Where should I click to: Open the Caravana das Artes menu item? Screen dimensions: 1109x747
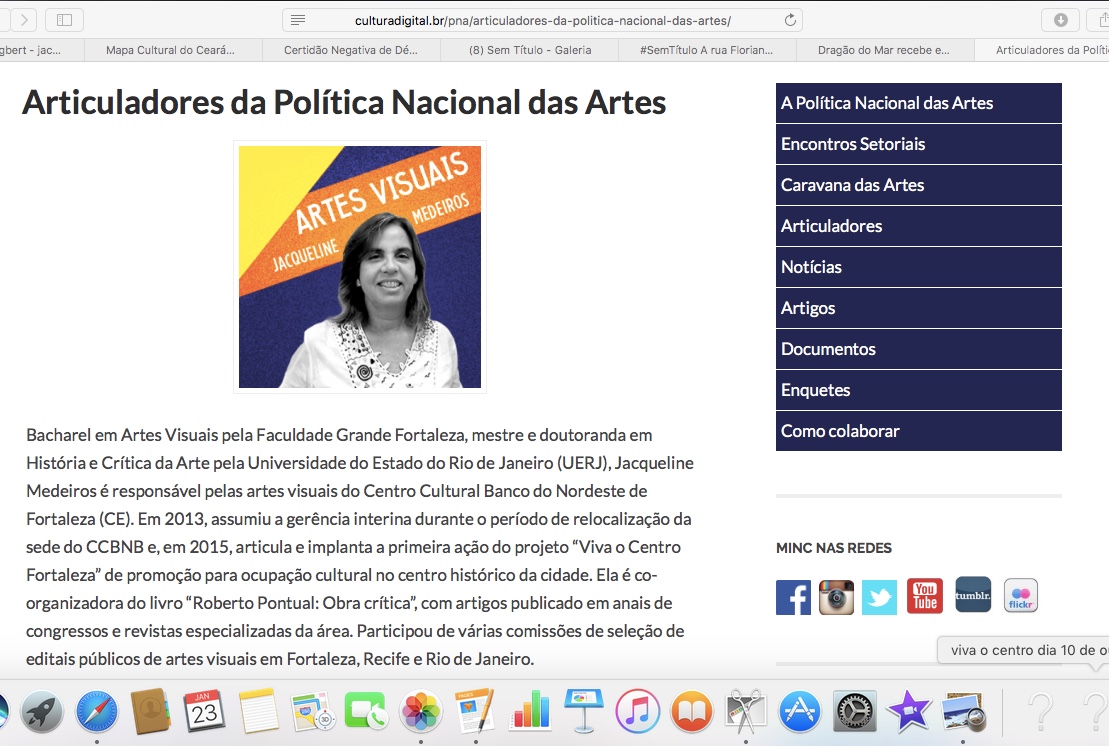pos(852,185)
